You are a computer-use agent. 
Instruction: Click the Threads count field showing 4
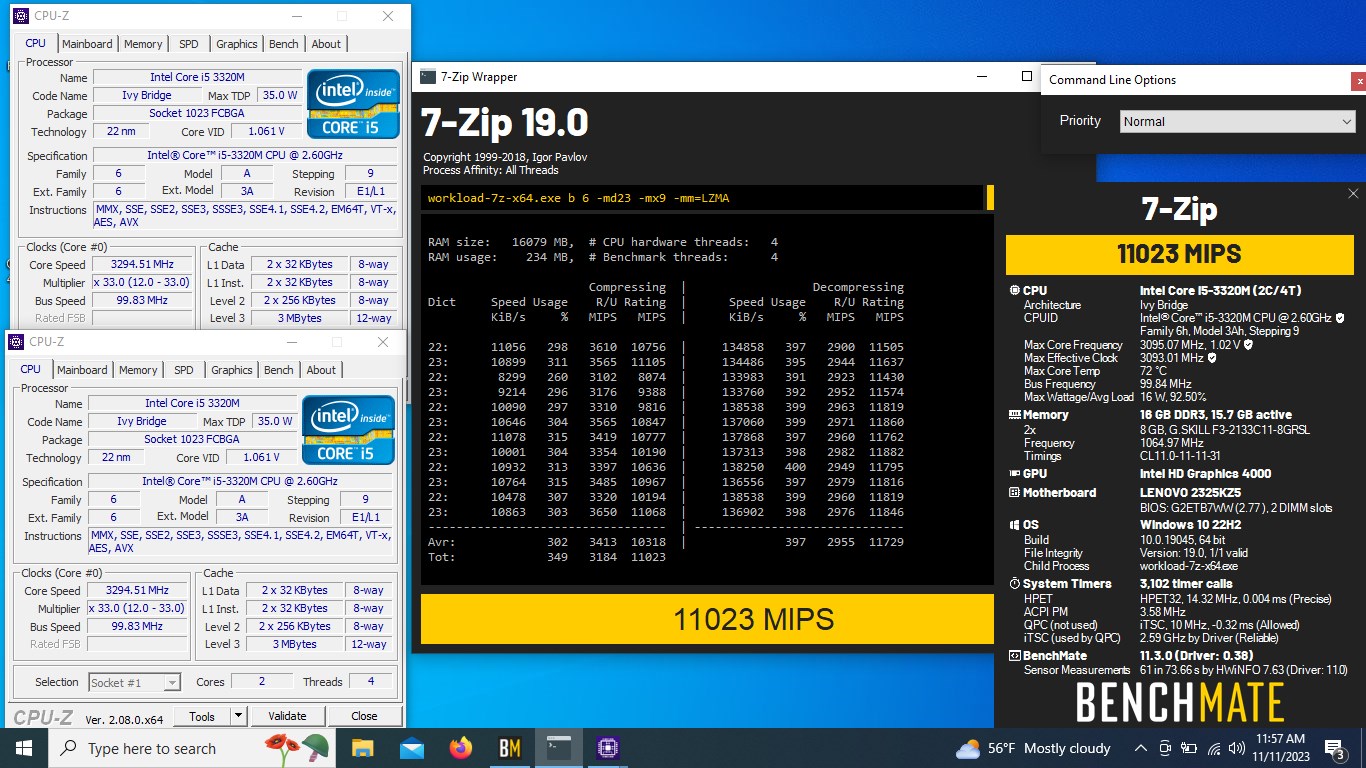(371, 682)
